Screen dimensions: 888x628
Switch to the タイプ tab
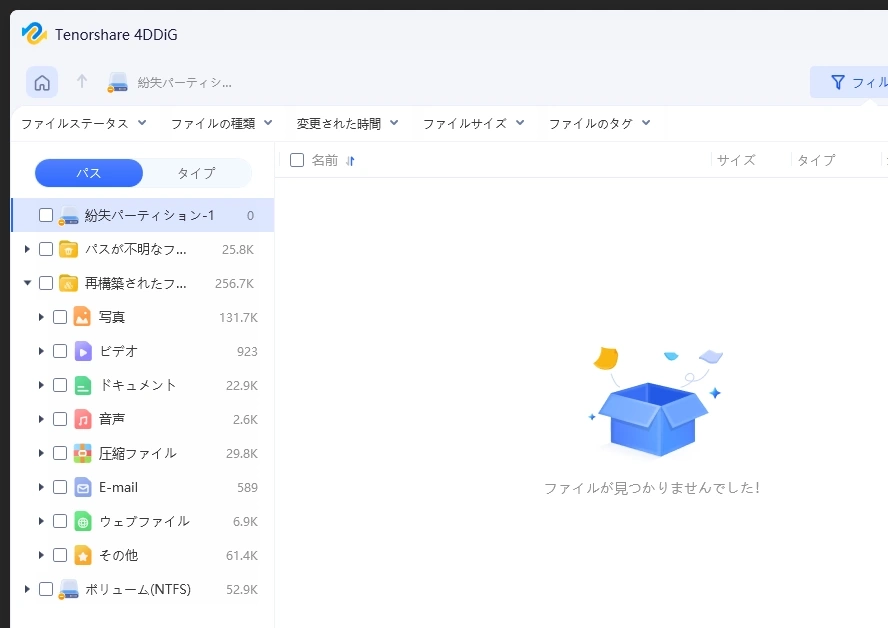click(x=195, y=172)
